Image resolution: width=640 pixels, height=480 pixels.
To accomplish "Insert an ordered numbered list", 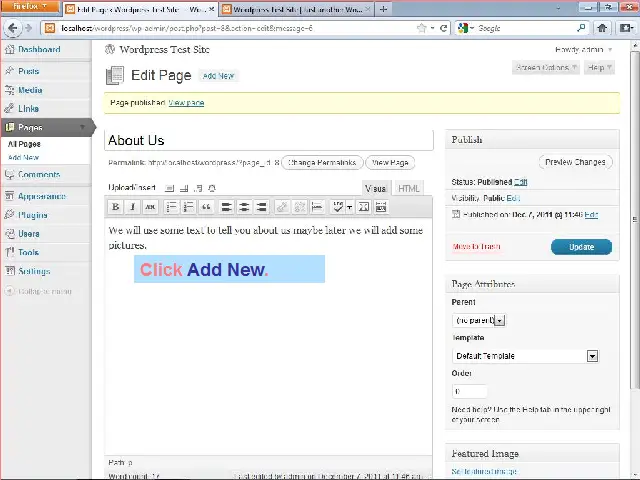I will pos(189,207).
